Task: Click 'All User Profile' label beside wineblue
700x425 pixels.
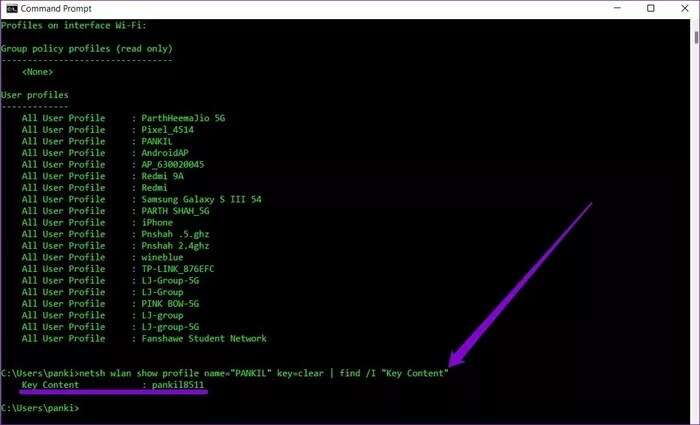Action: 63,258
